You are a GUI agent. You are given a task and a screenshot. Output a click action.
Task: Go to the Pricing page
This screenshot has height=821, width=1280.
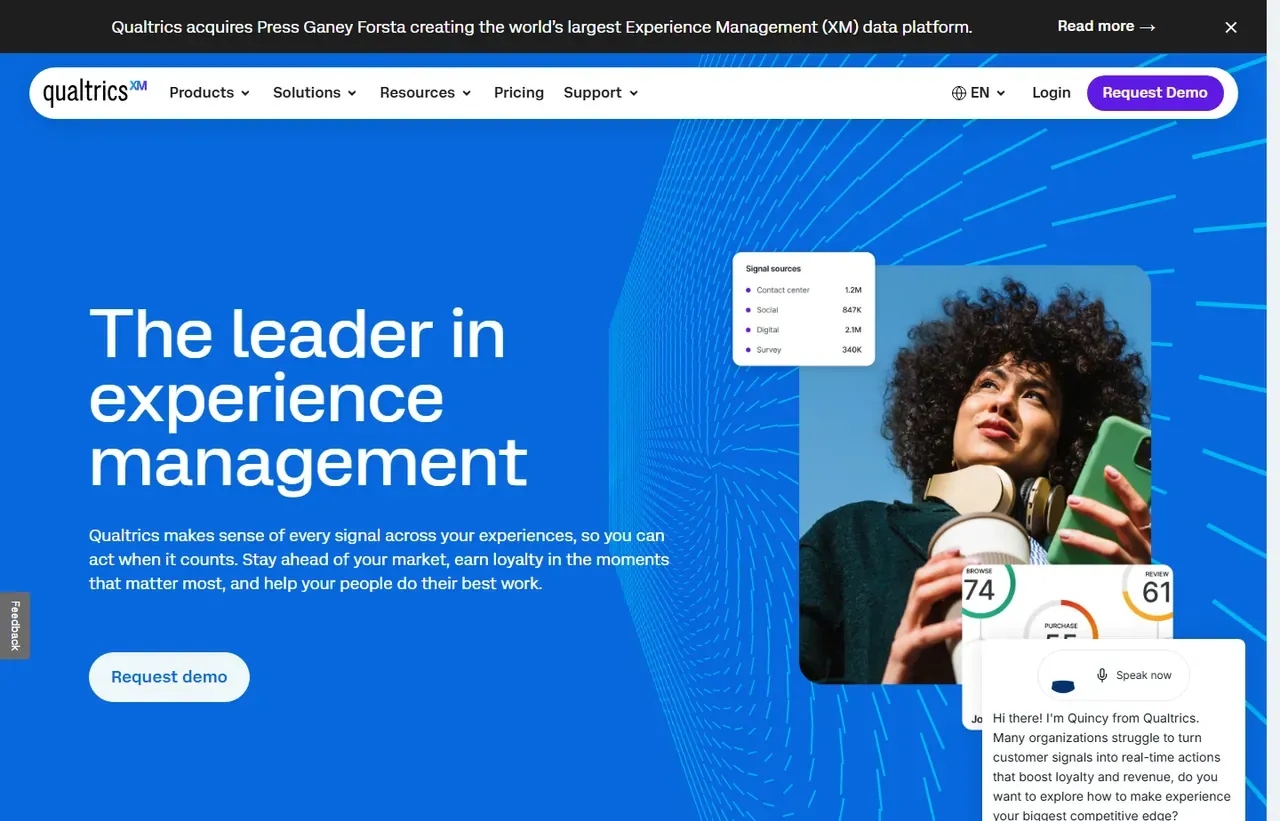[x=519, y=92]
